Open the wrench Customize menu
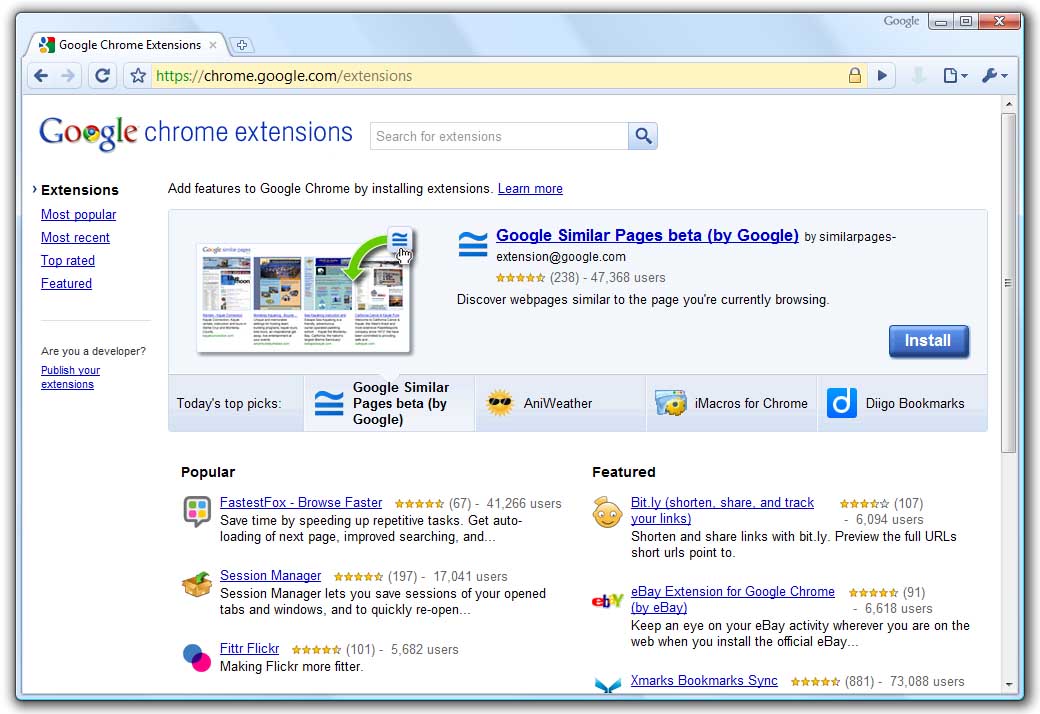 [994, 76]
